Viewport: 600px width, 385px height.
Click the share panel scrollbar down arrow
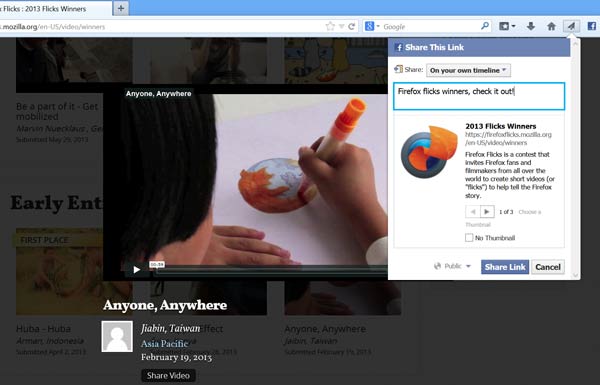point(575,275)
